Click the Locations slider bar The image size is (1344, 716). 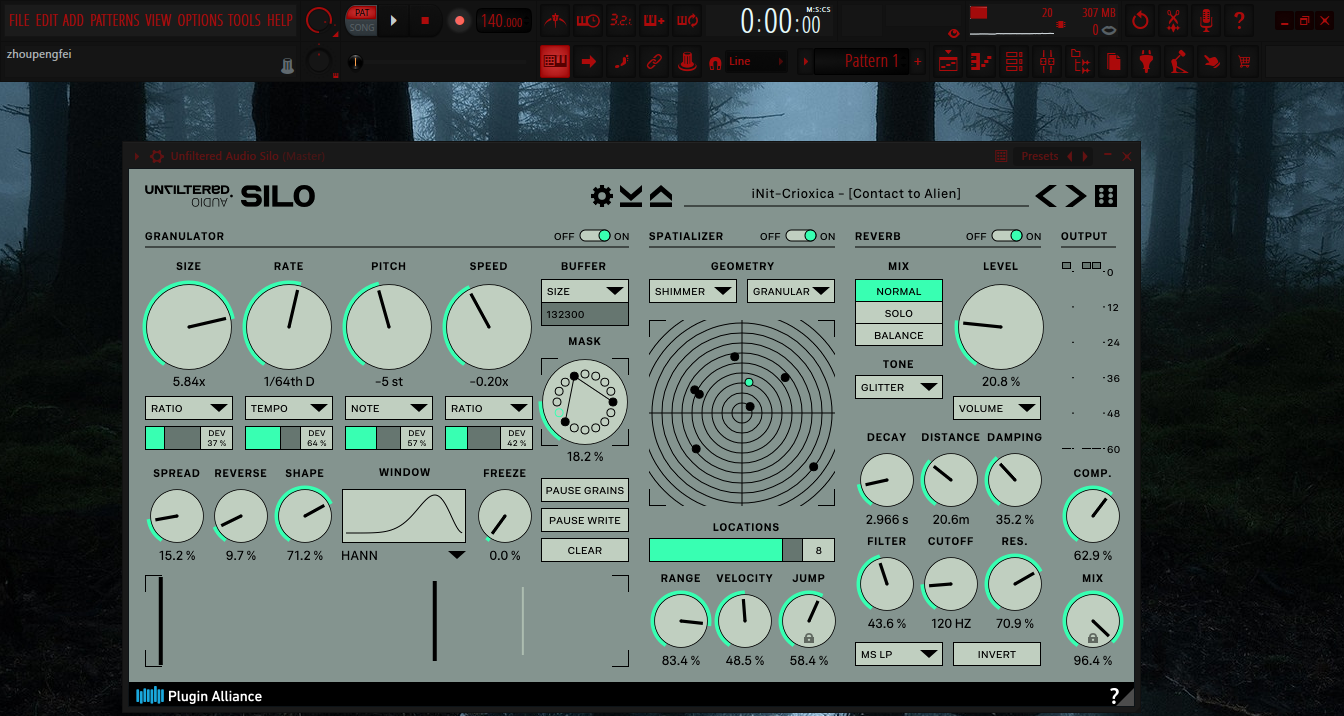point(726,550)
